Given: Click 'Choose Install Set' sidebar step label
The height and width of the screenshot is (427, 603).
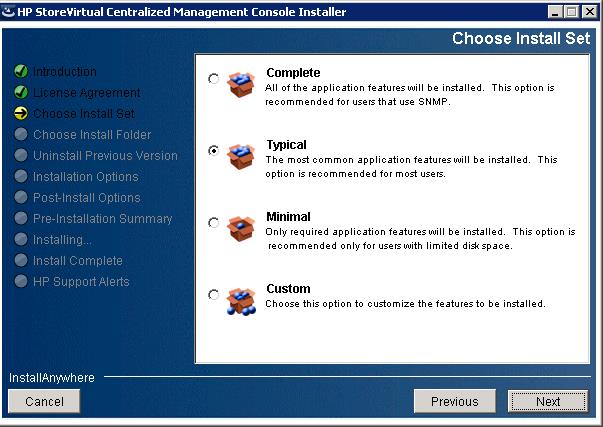Looking at the screenshot, I should [84, 113].
